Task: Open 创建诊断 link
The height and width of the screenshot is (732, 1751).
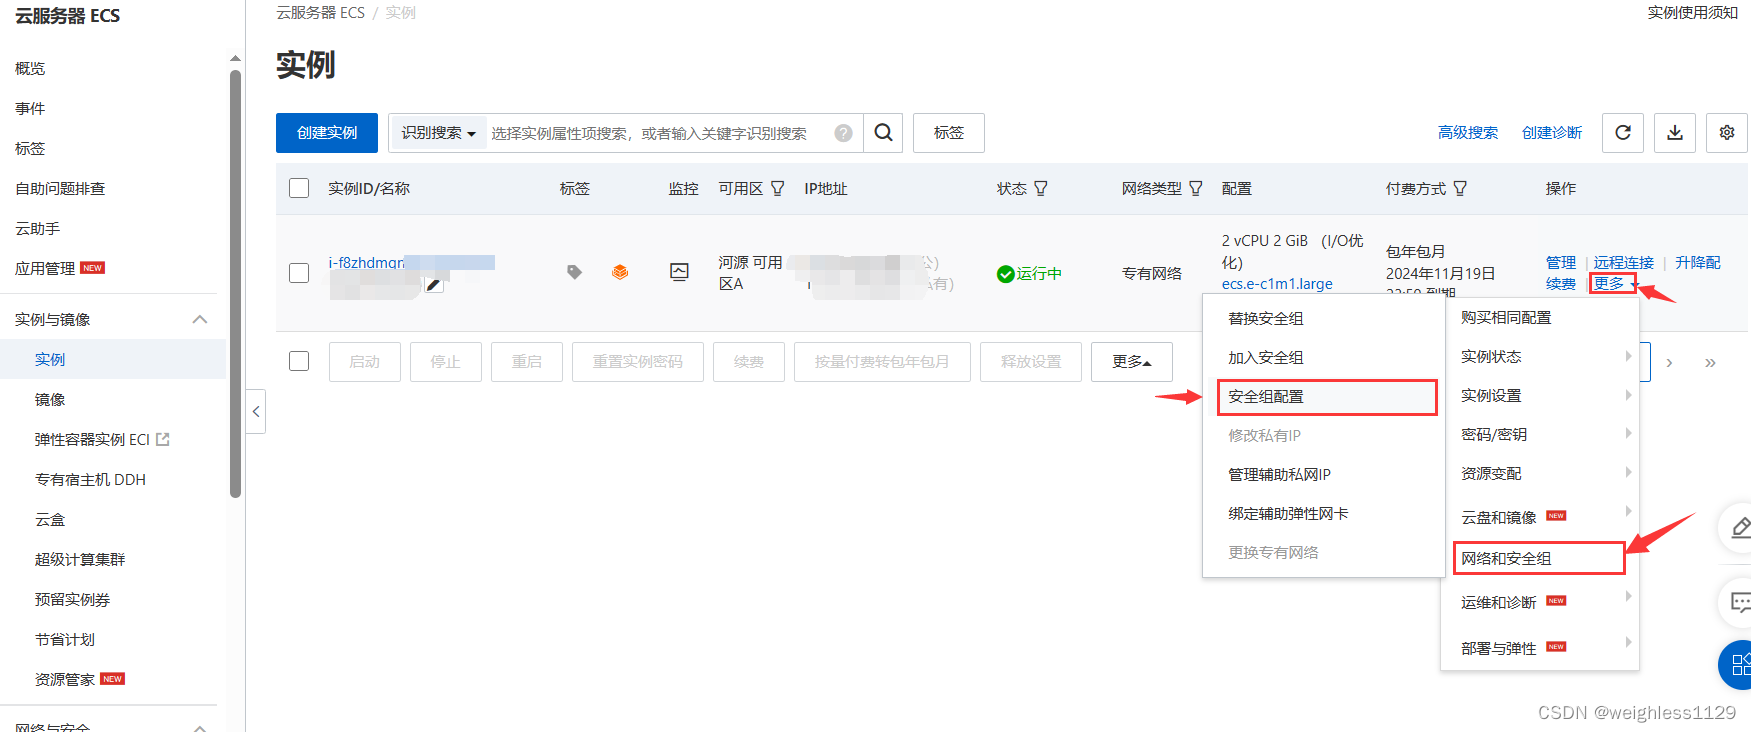Action: pos(1552,133)
